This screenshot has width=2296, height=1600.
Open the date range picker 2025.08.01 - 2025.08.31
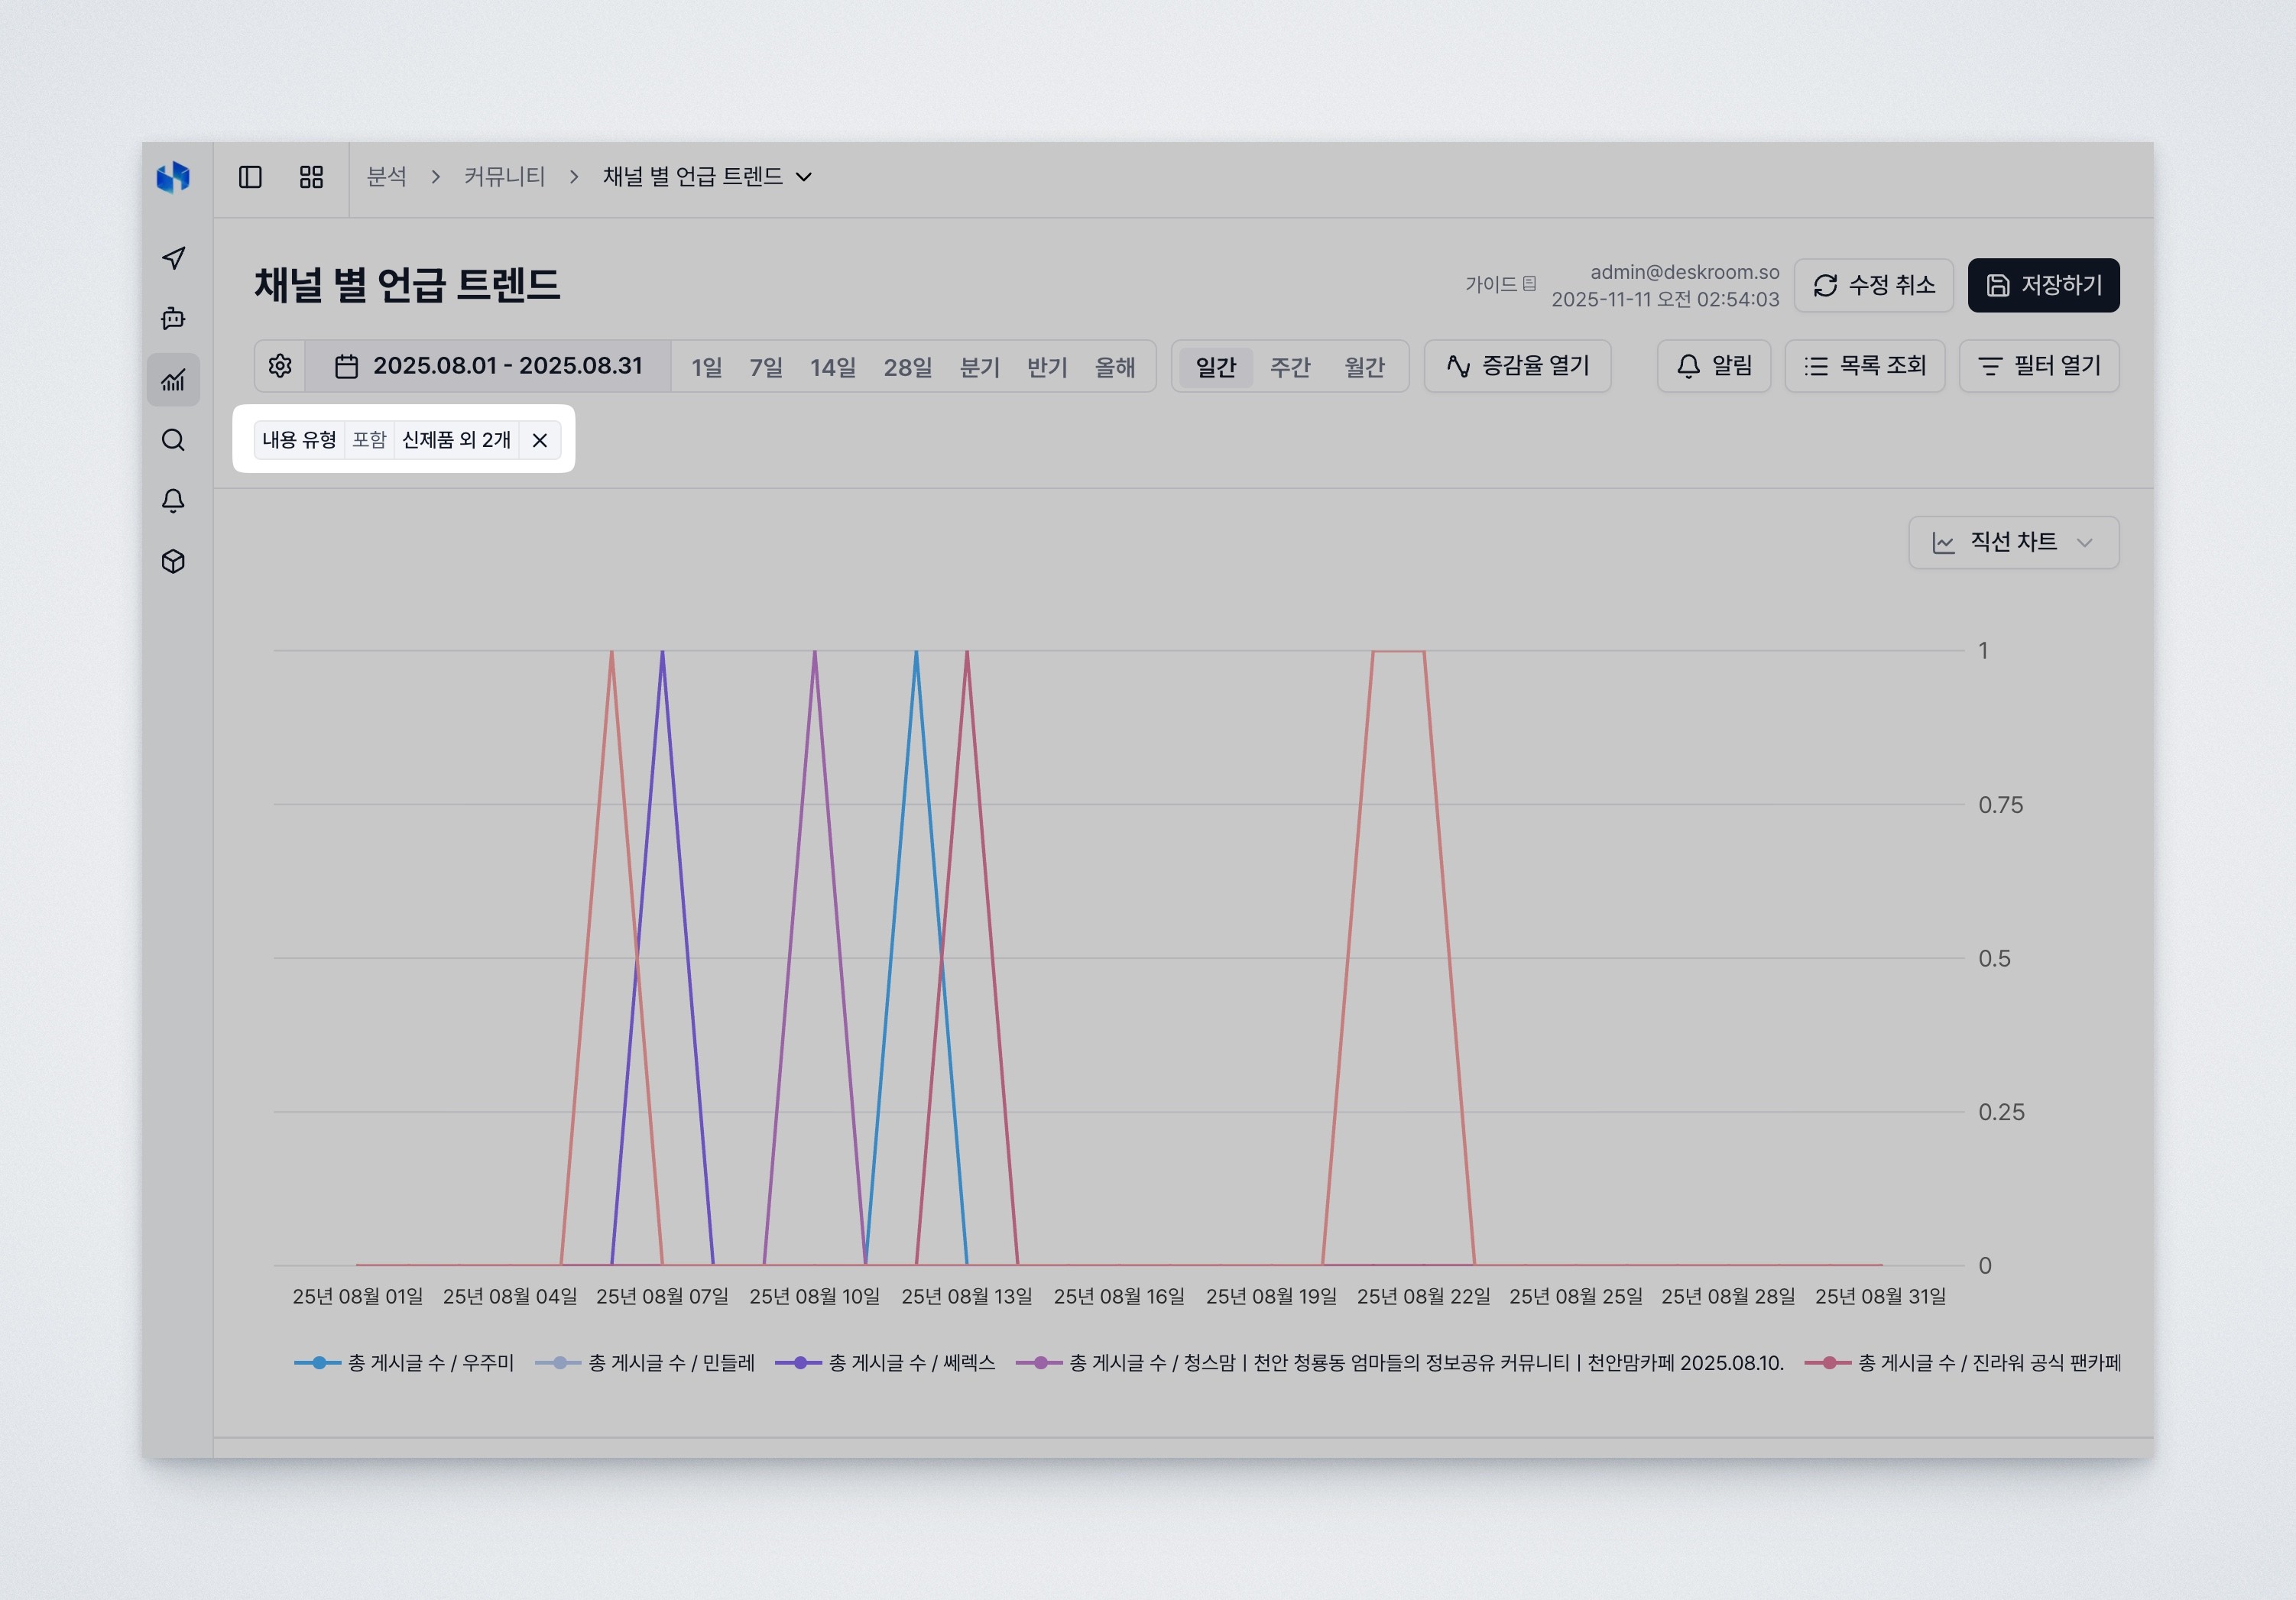point(490,366)
